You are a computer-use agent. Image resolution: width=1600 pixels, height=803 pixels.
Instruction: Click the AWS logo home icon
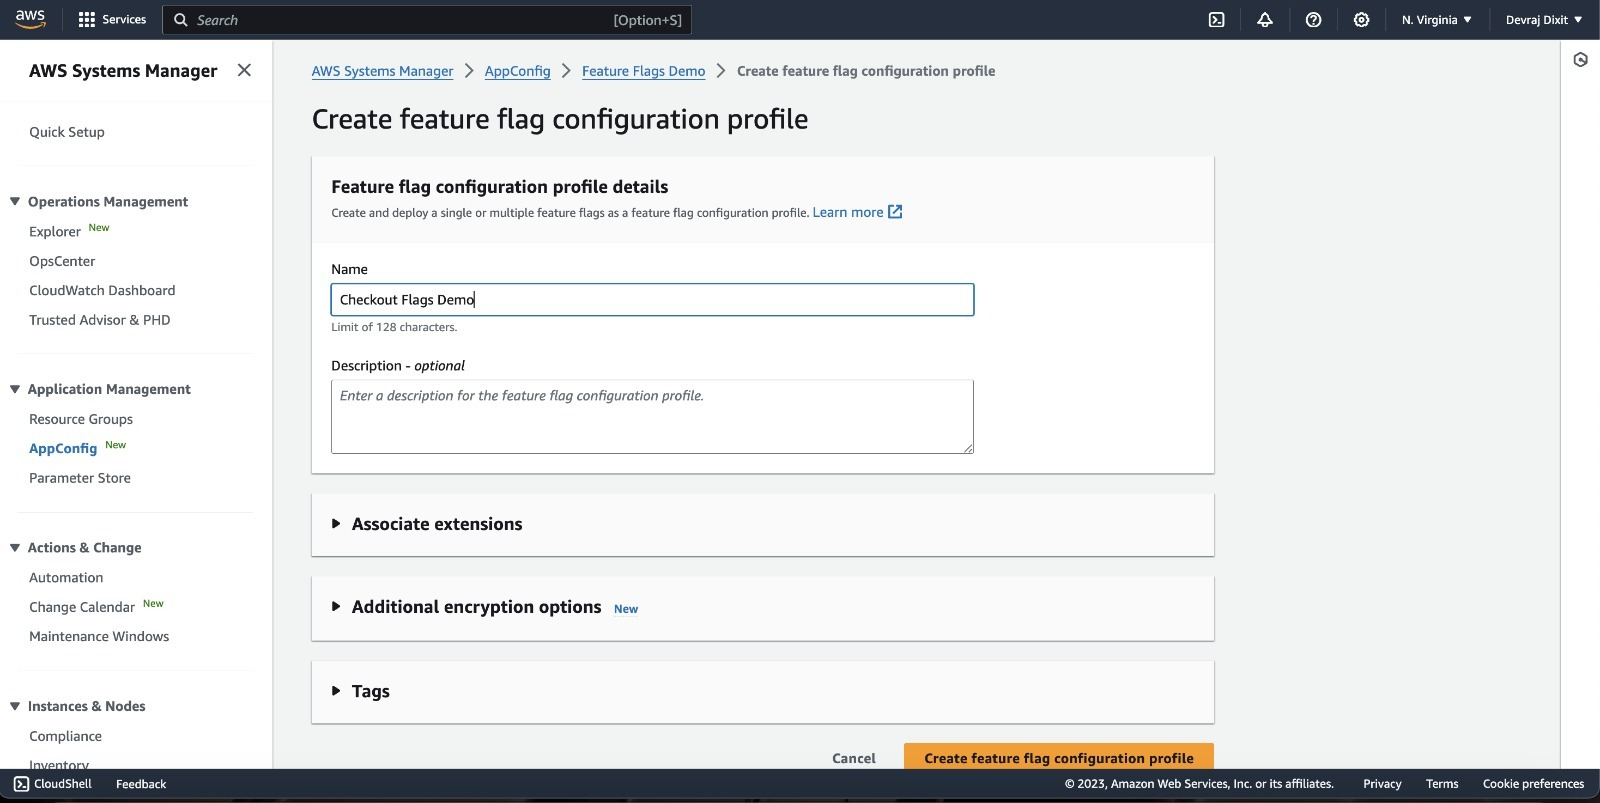coord(30,19)
